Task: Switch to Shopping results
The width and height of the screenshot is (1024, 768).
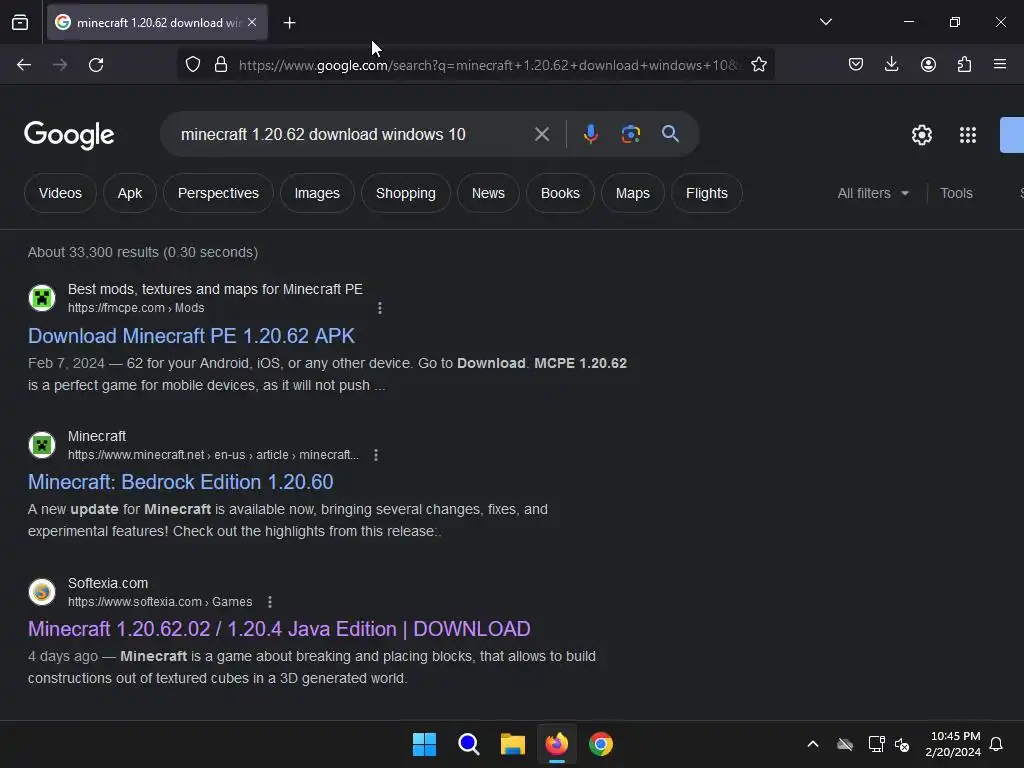Action: [x=406, y=193]
